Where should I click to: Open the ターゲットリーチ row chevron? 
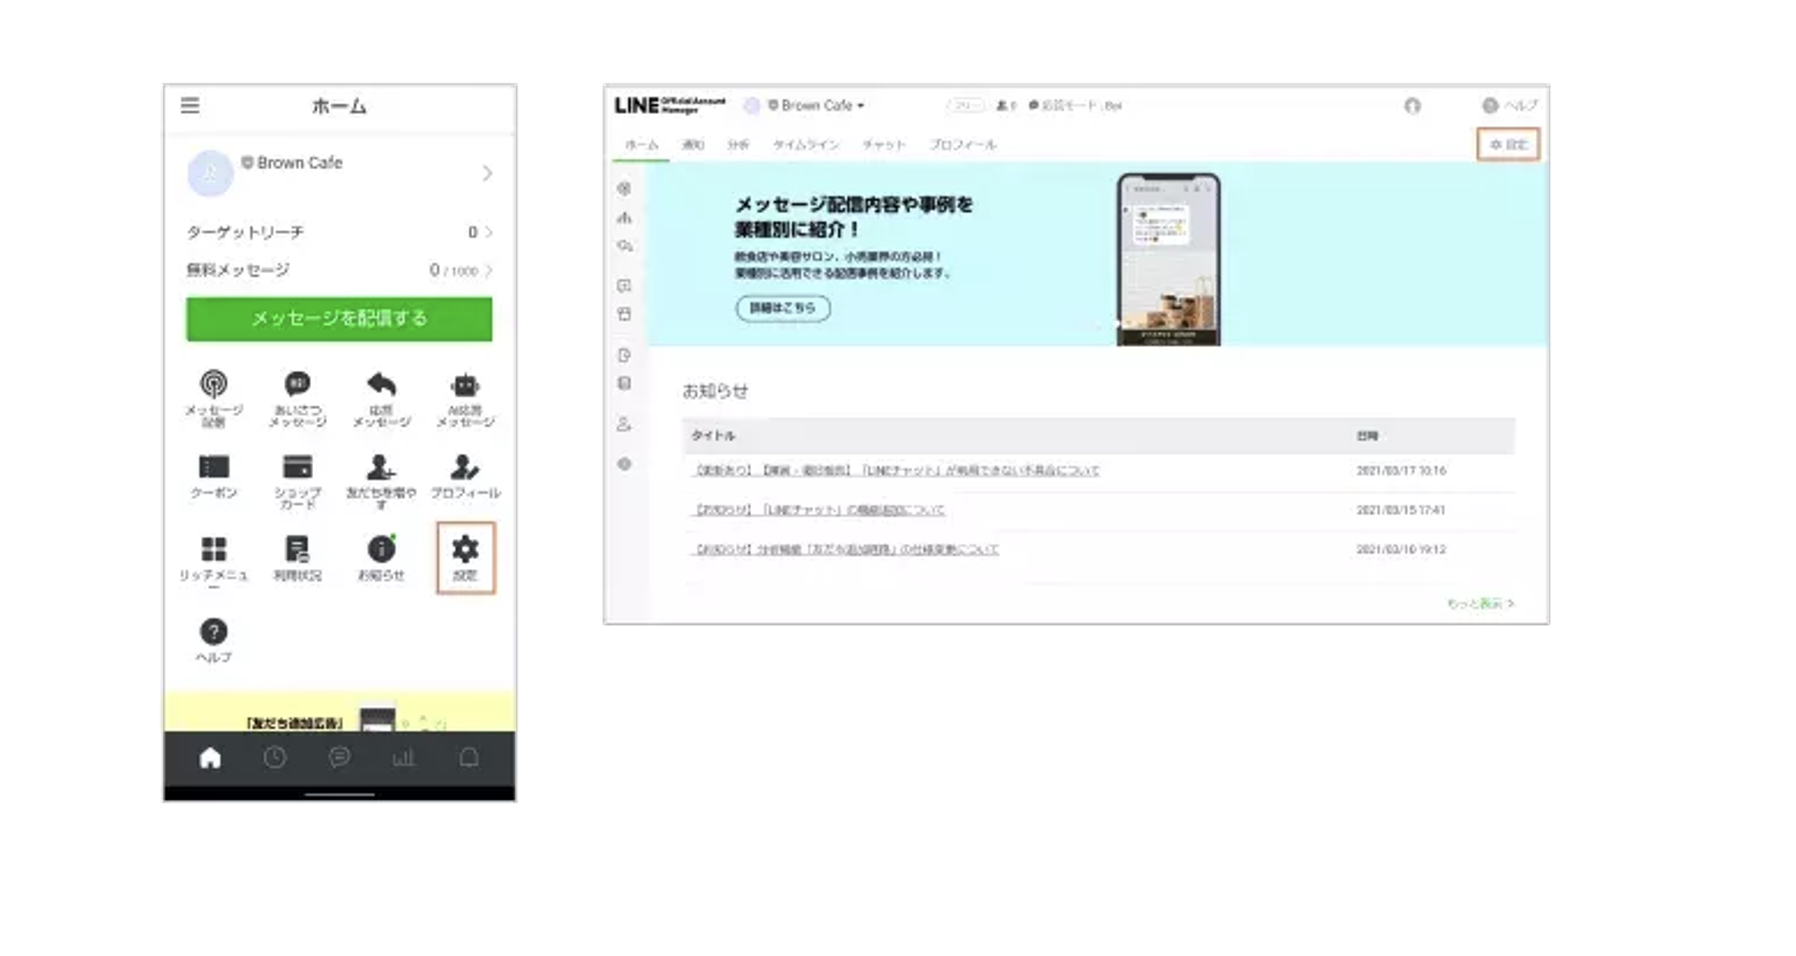[488, 232]
